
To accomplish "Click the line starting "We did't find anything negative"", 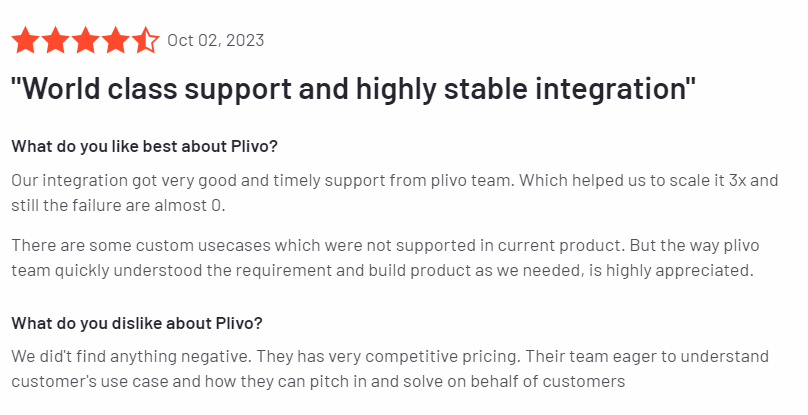I will coord(391,357).
